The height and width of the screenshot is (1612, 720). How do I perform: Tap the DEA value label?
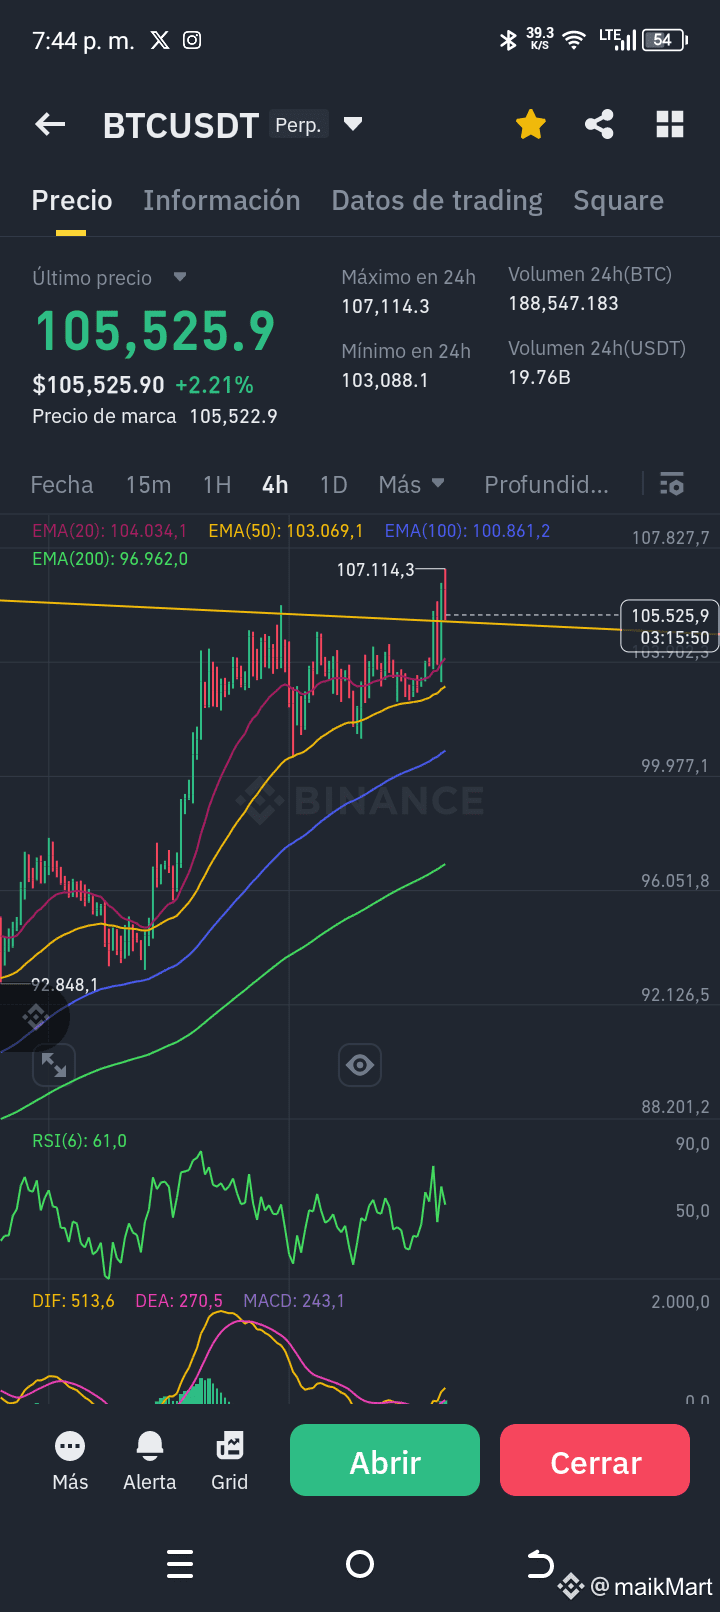click(x=179, y=1301)
